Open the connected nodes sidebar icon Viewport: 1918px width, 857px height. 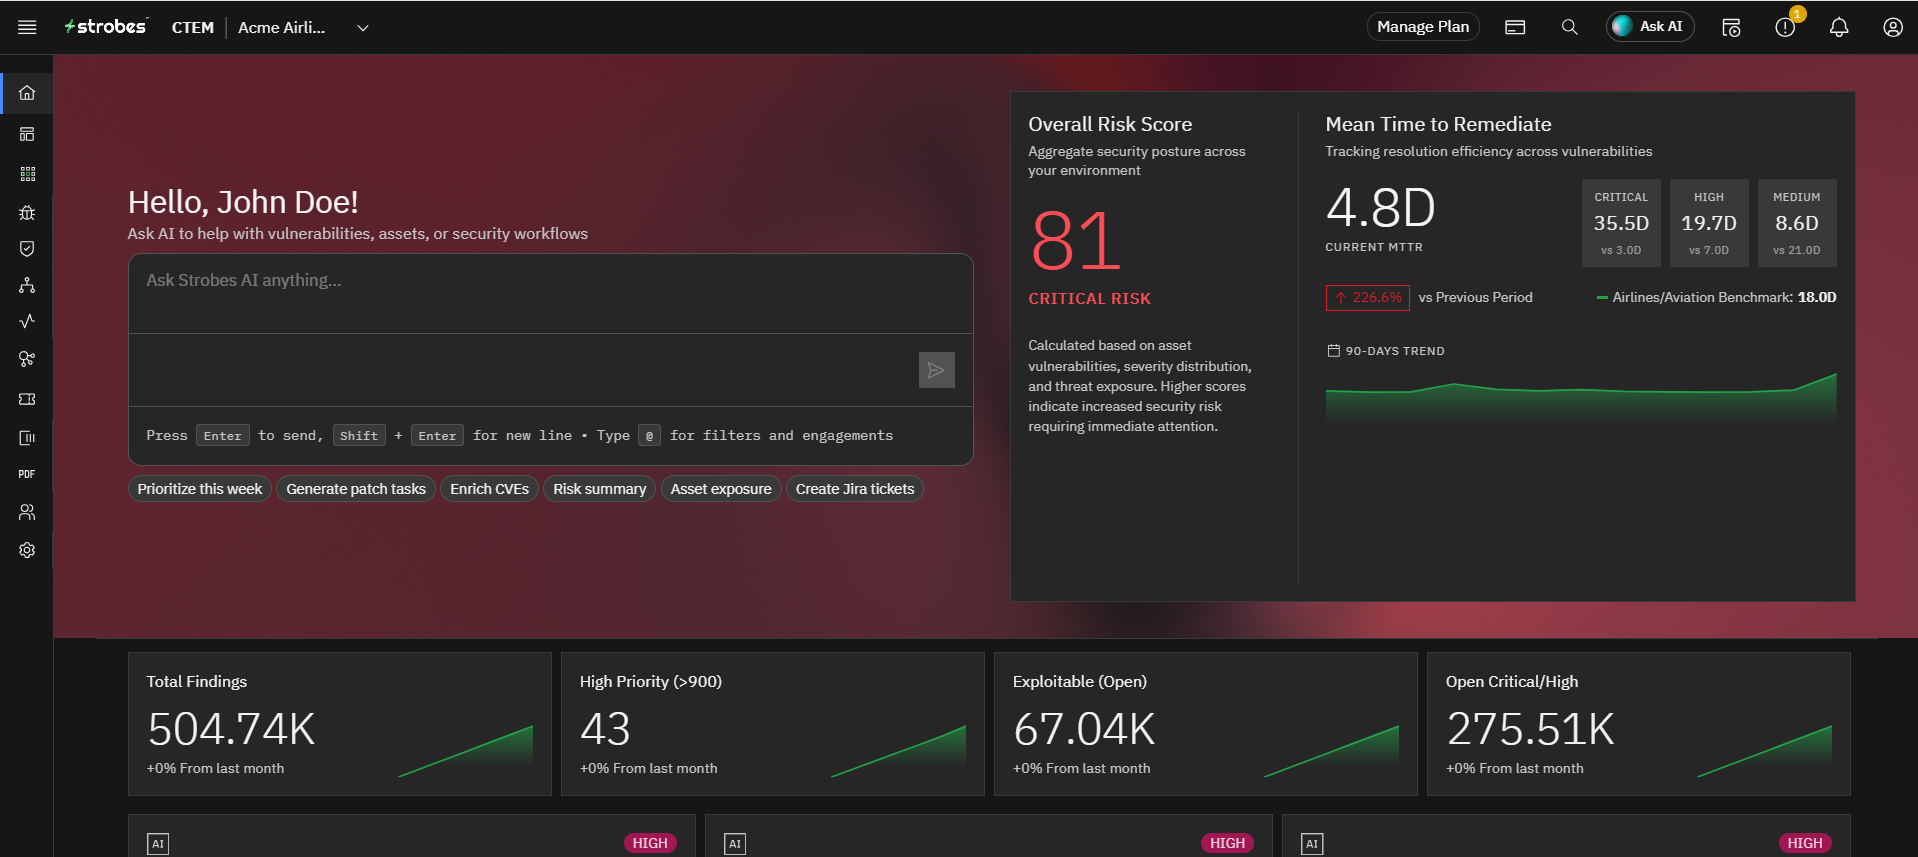(27, 359)
